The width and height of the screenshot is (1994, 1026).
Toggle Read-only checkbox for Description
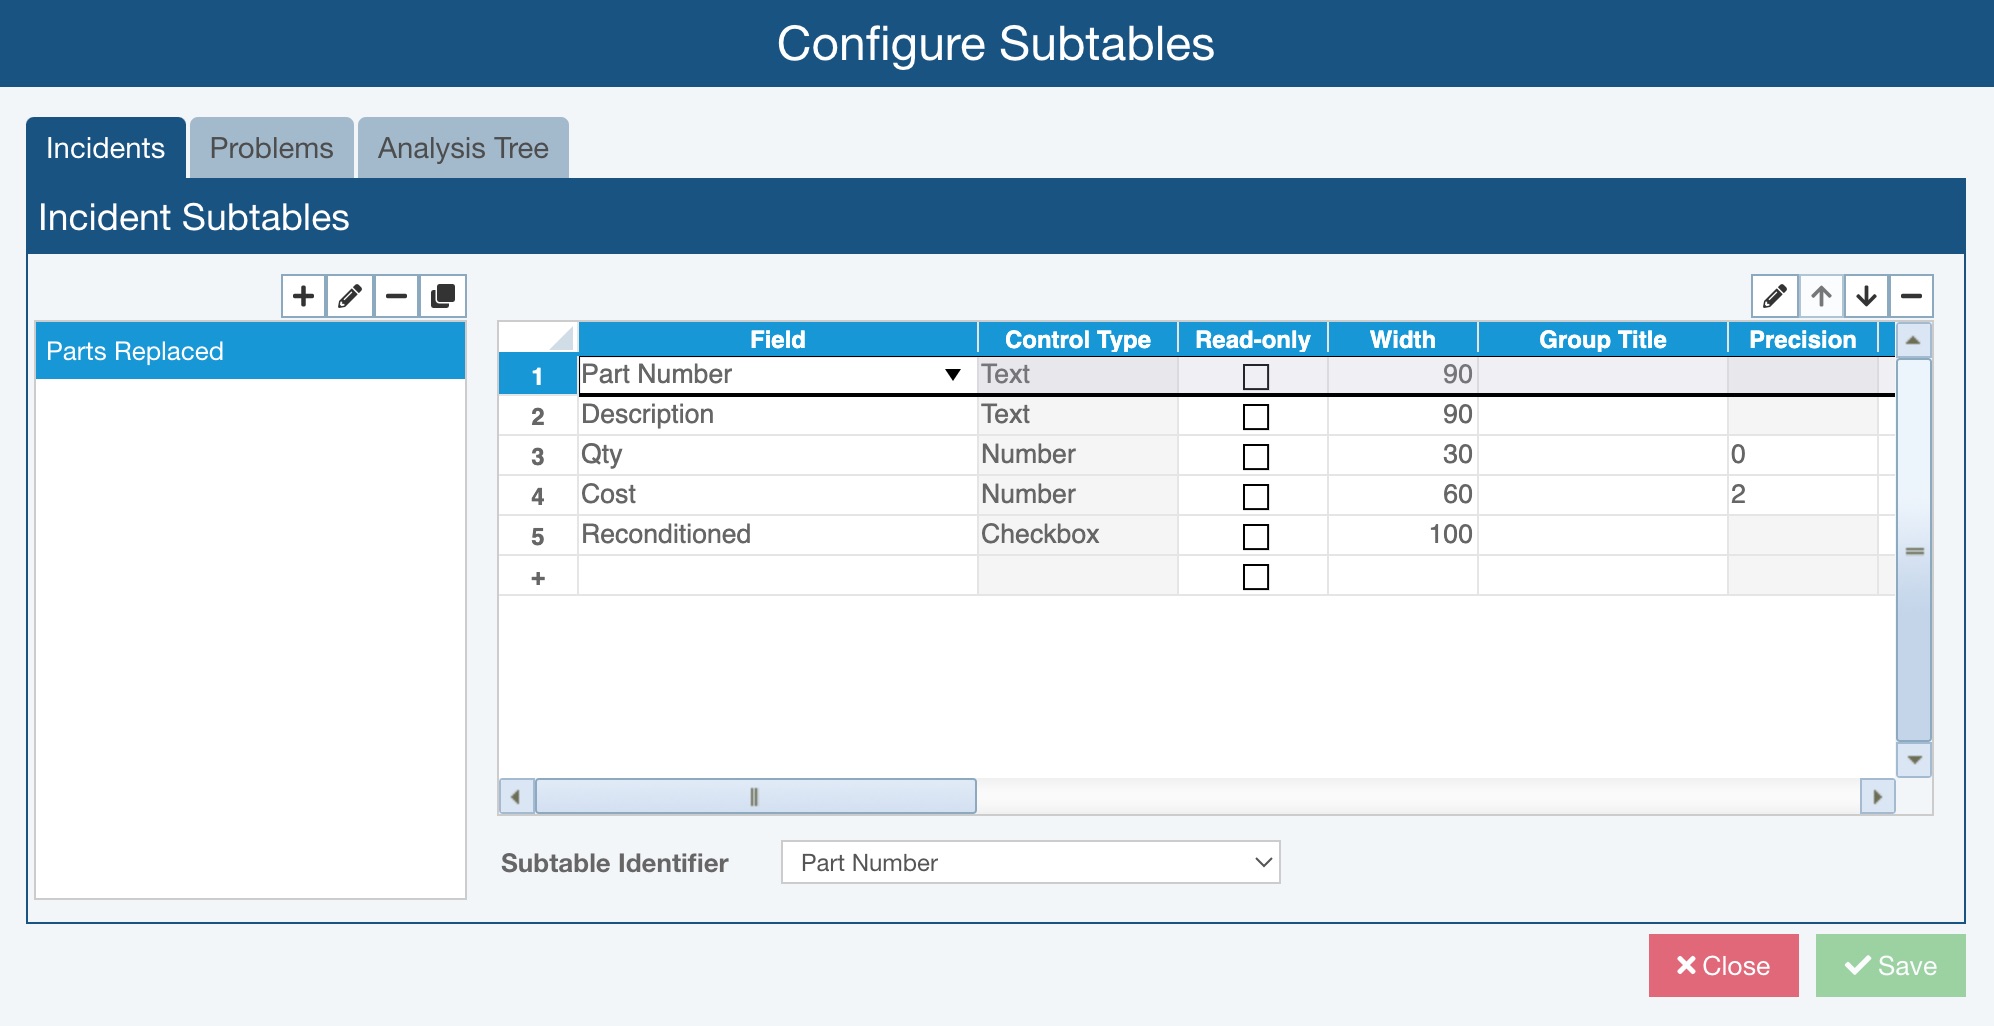(1255, 416)
